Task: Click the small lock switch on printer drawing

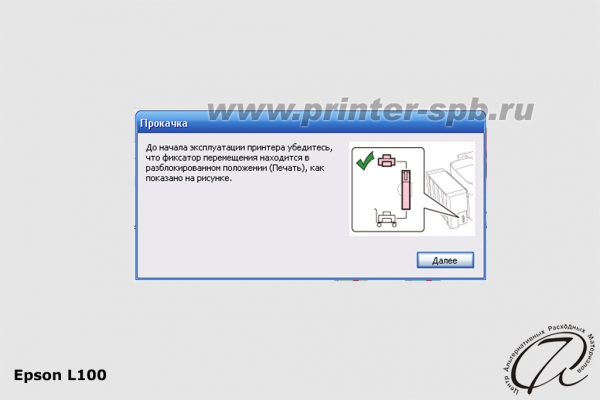Action: (462, 219)
